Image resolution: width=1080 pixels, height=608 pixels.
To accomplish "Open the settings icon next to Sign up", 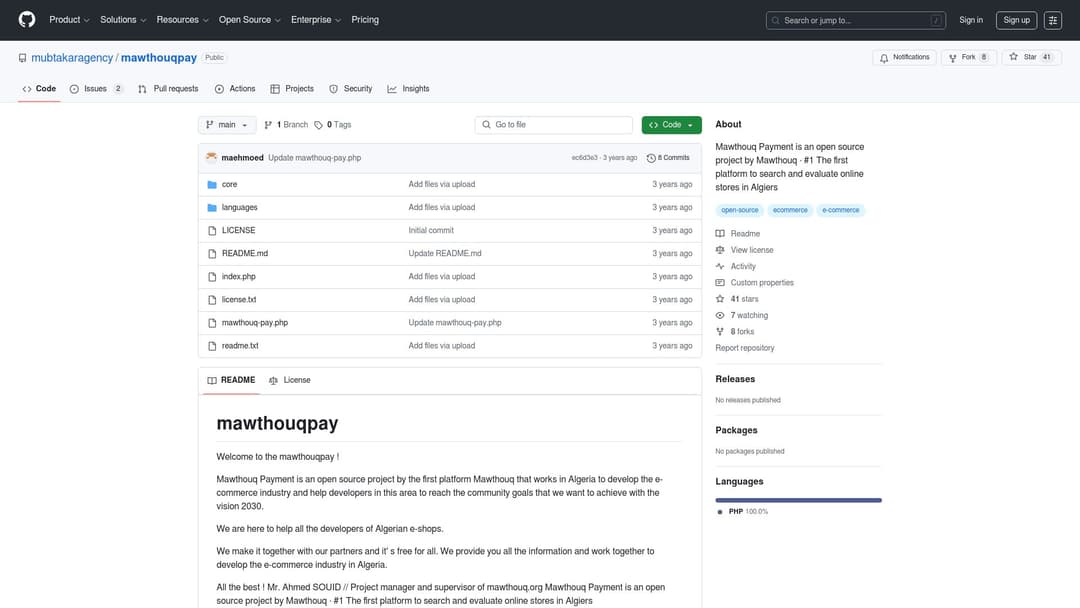I will pos(1052,20).
